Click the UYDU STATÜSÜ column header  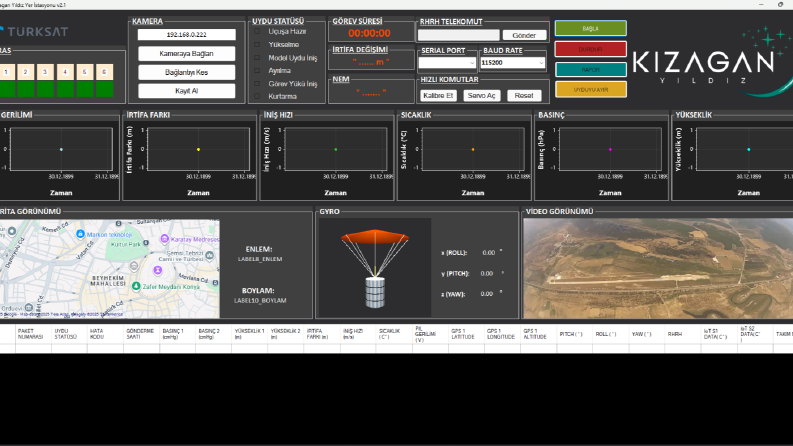tap(70, 334)
